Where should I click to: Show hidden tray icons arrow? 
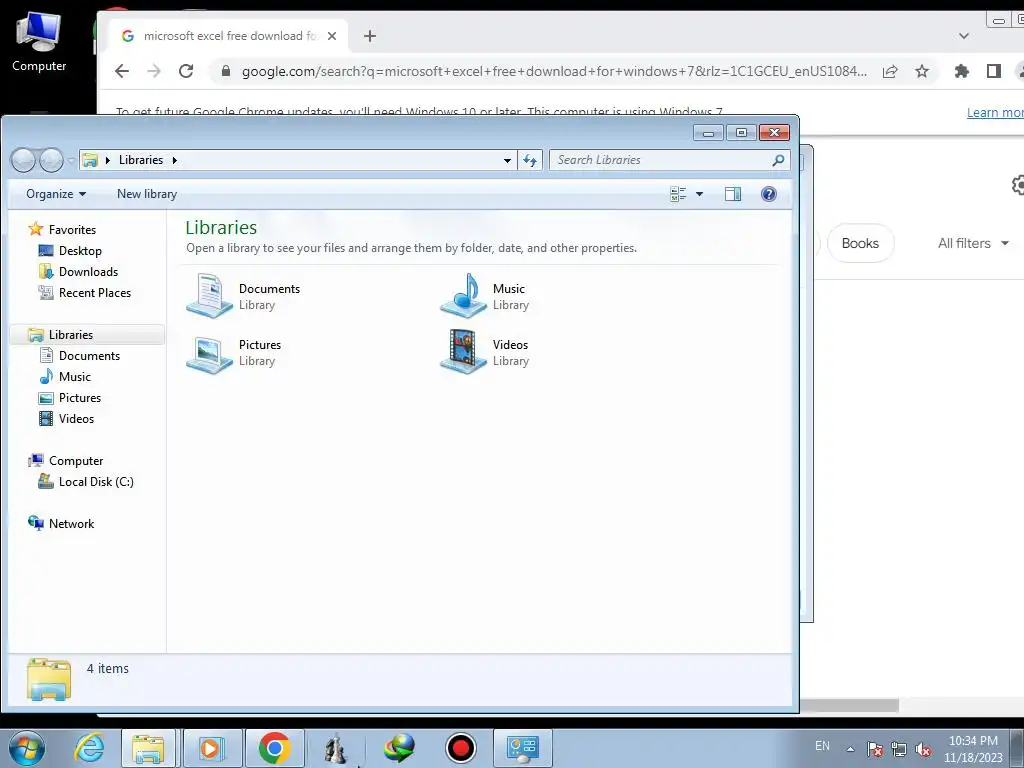tap(850, 749)
